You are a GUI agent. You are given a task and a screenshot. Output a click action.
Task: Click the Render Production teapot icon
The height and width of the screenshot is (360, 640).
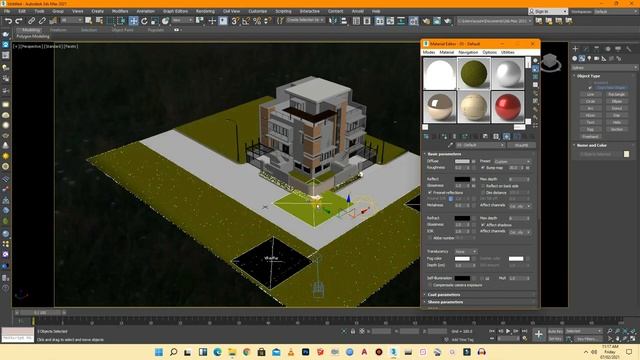point(448,21)
